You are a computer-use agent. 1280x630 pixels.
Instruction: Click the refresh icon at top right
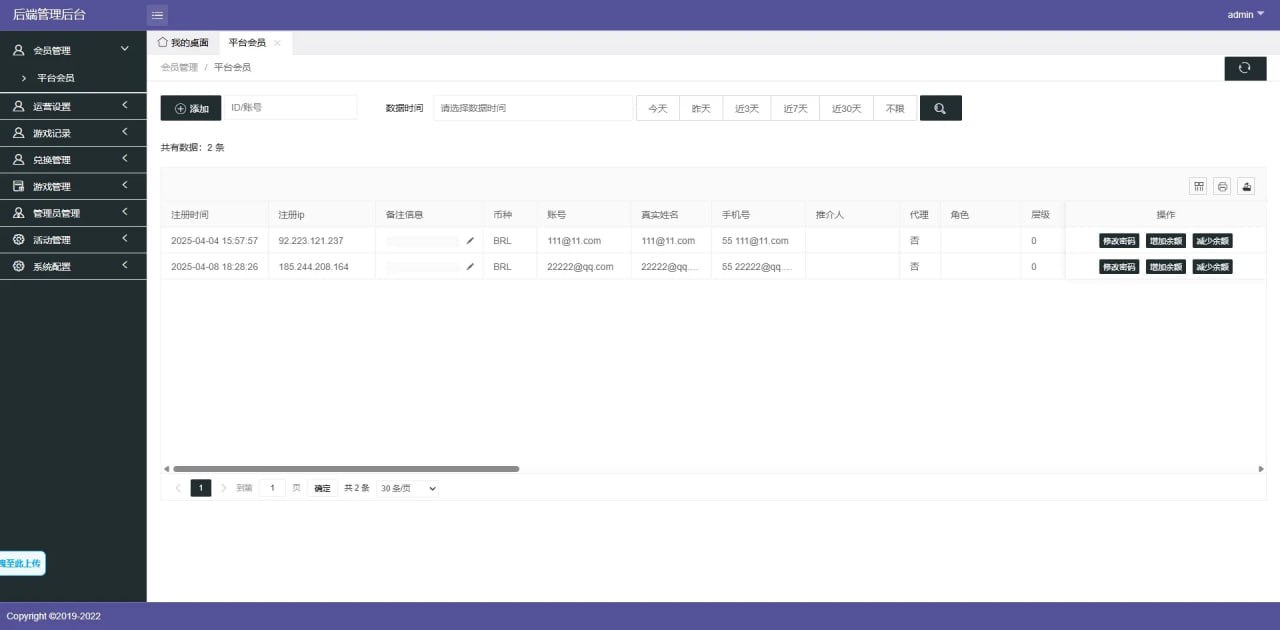click(x=1244, y=67)
